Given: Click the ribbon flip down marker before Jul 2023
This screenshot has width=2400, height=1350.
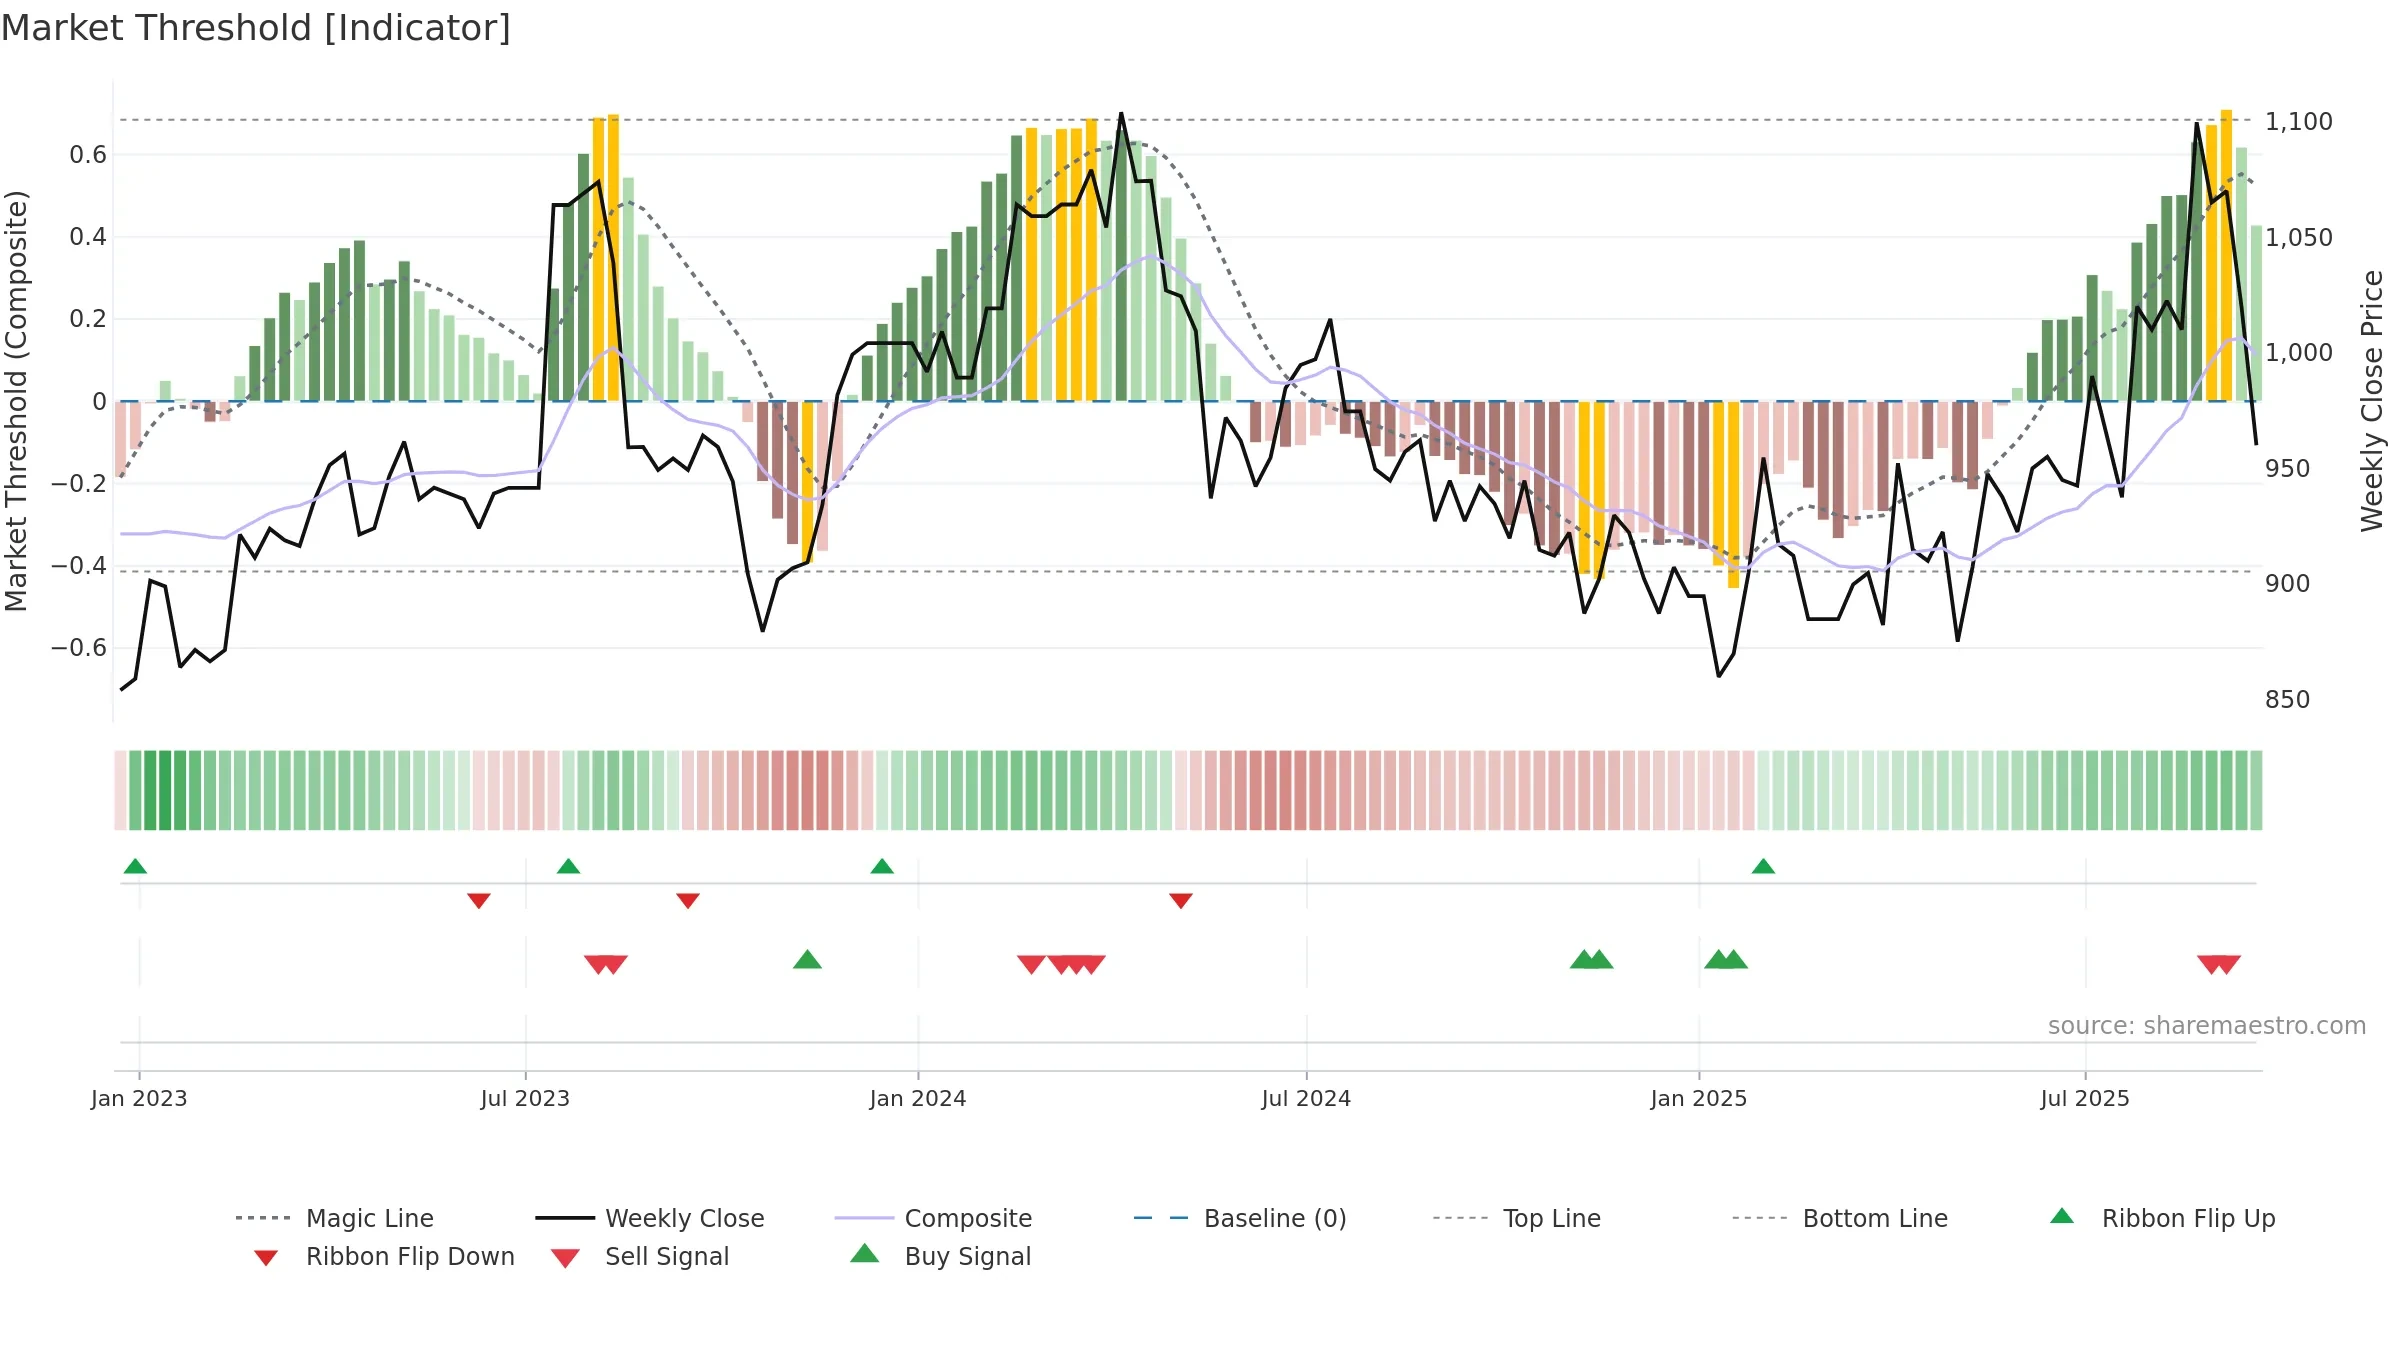Looking at the screenshot, I should [479, 901].
